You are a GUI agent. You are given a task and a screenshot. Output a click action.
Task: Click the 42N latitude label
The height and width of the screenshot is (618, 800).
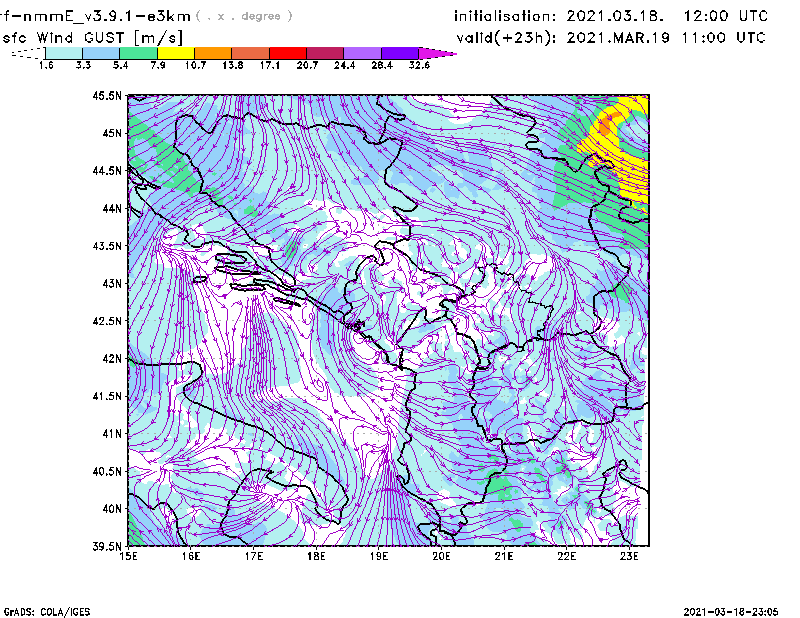pos(112,358)
